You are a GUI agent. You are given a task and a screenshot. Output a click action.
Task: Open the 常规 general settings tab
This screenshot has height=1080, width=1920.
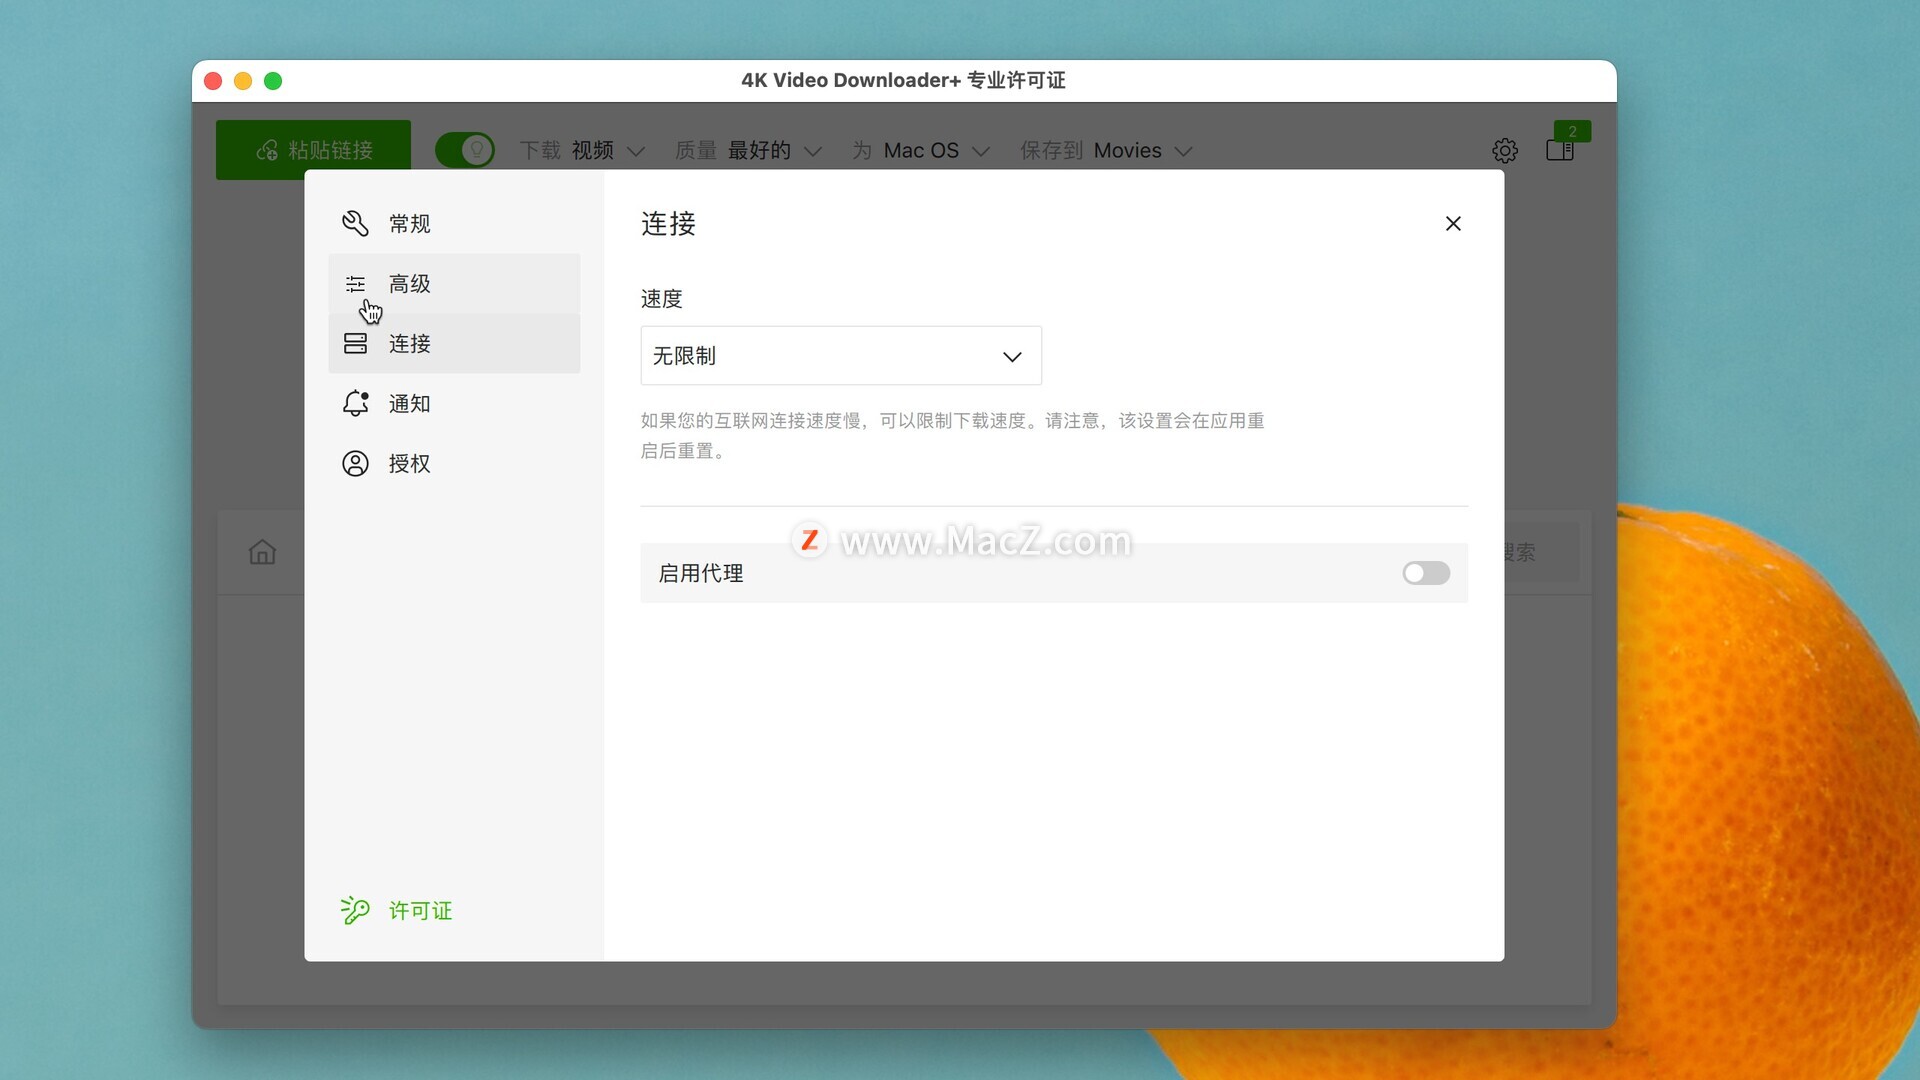coord(454,224)
